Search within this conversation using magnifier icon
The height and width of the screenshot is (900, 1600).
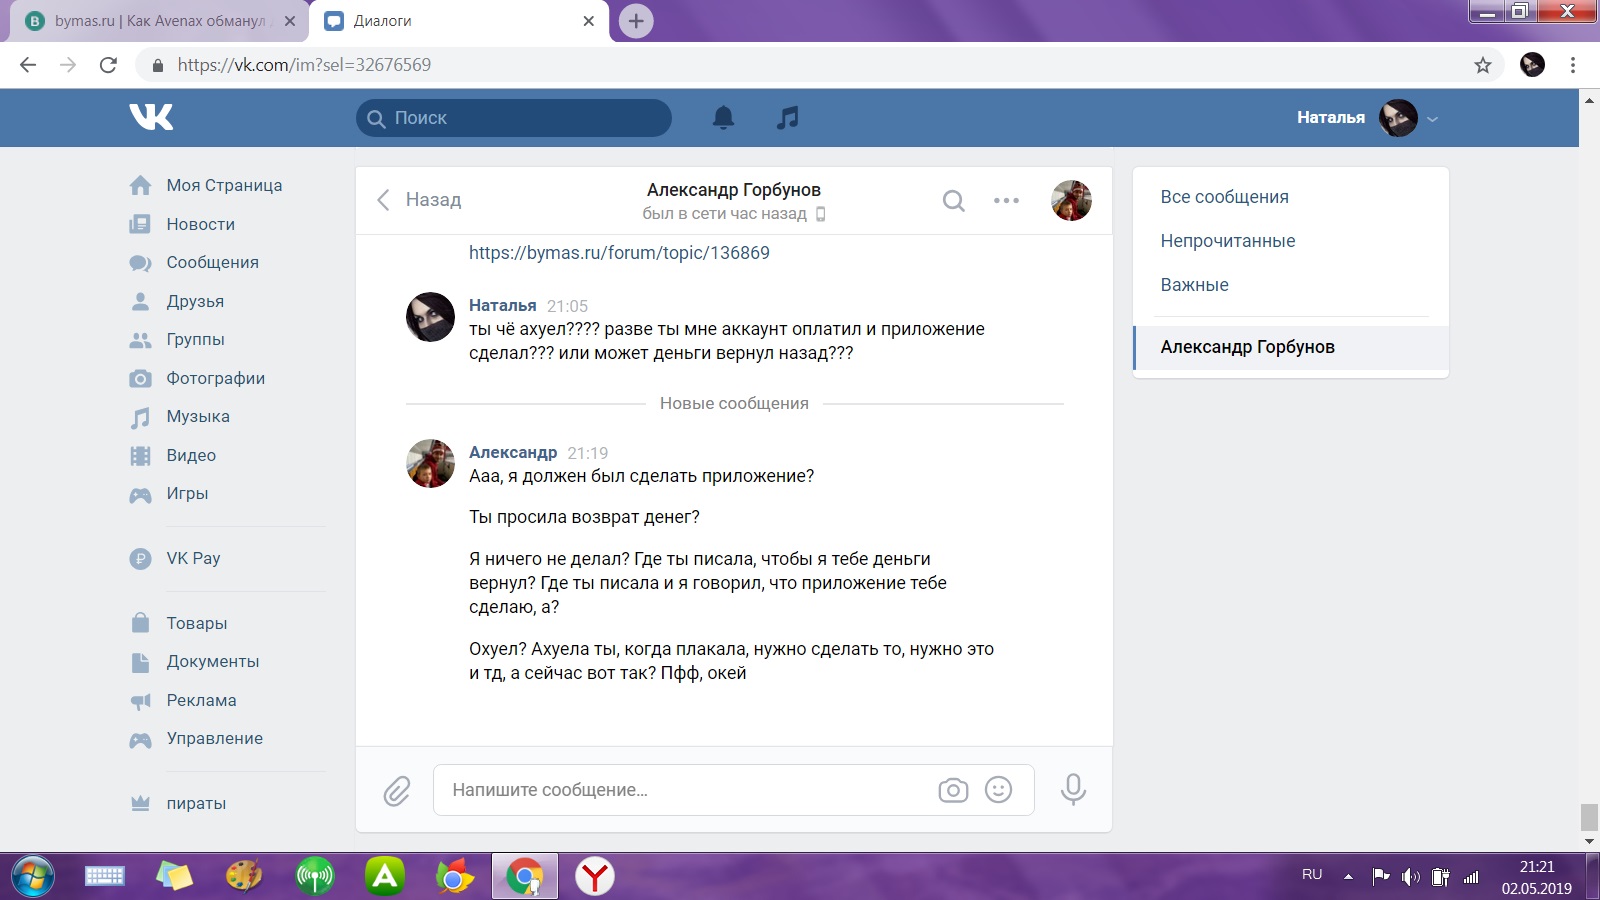pos(954,201)
